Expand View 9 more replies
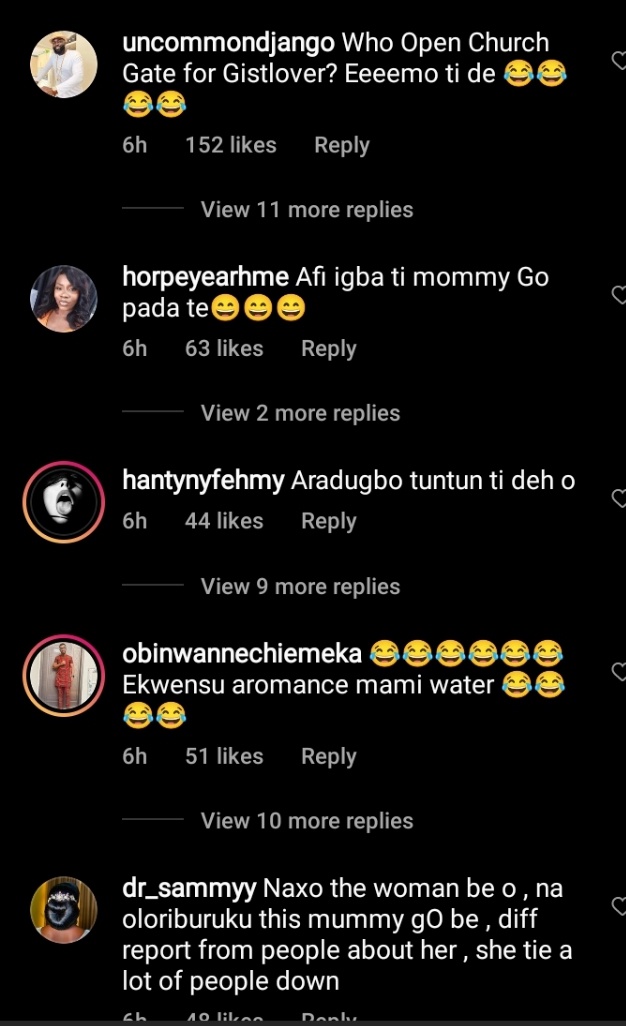Viewport: 626px width, 1026px height. 300,587
